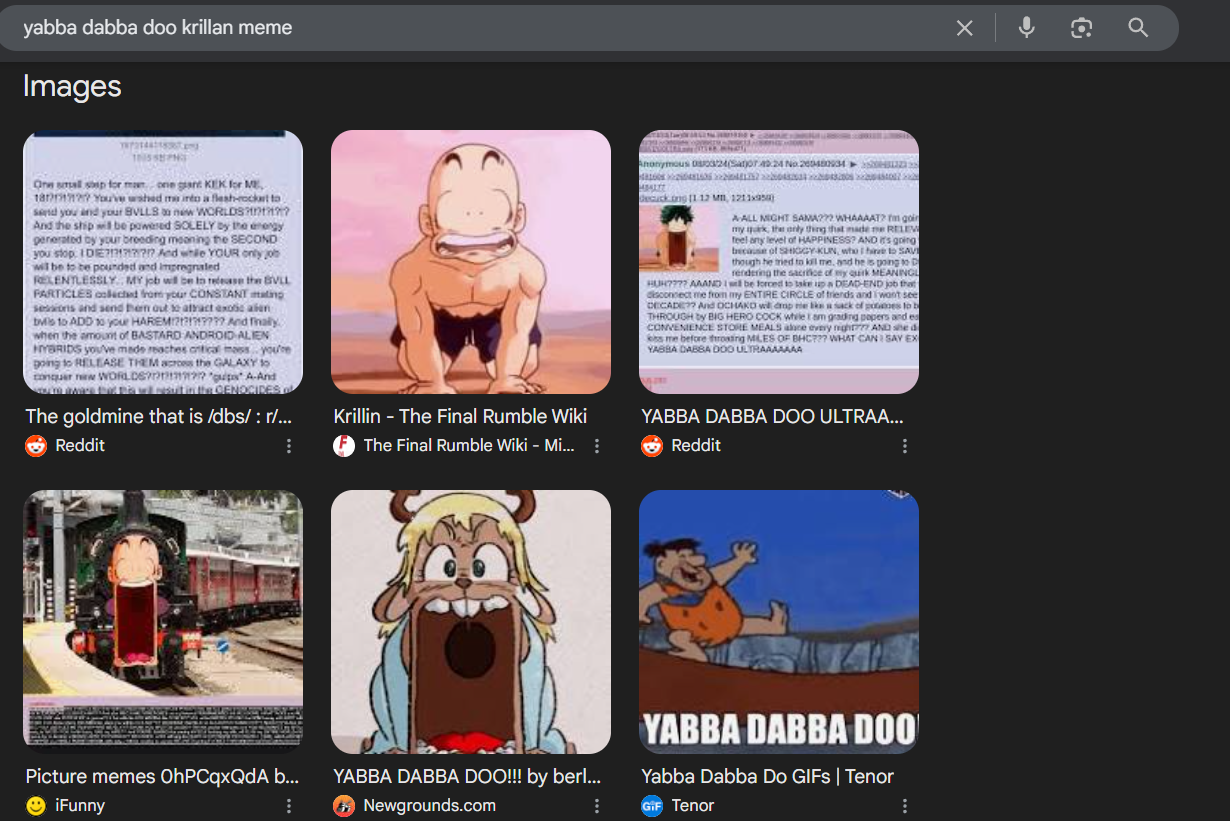This screenshot has height=821, width=1230.
Task: Click The Final Rumble Wiki favicon
Action: pos(344,446)
